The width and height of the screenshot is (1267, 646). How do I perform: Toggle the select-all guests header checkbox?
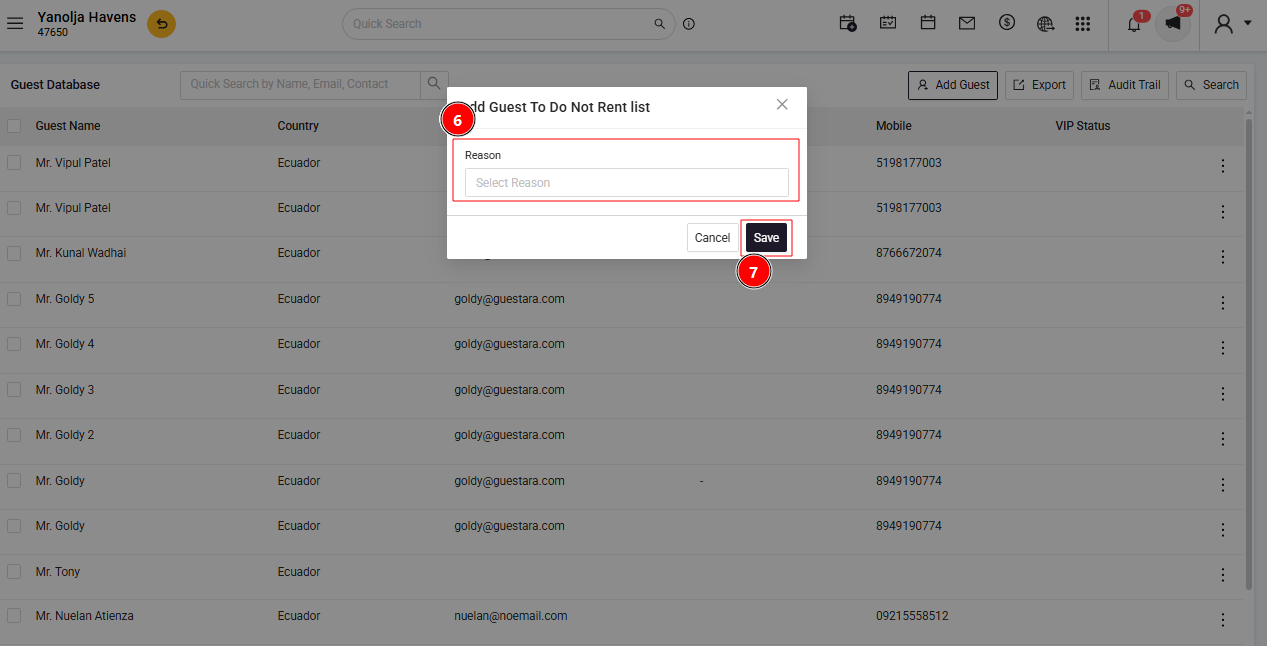(14, 126)
